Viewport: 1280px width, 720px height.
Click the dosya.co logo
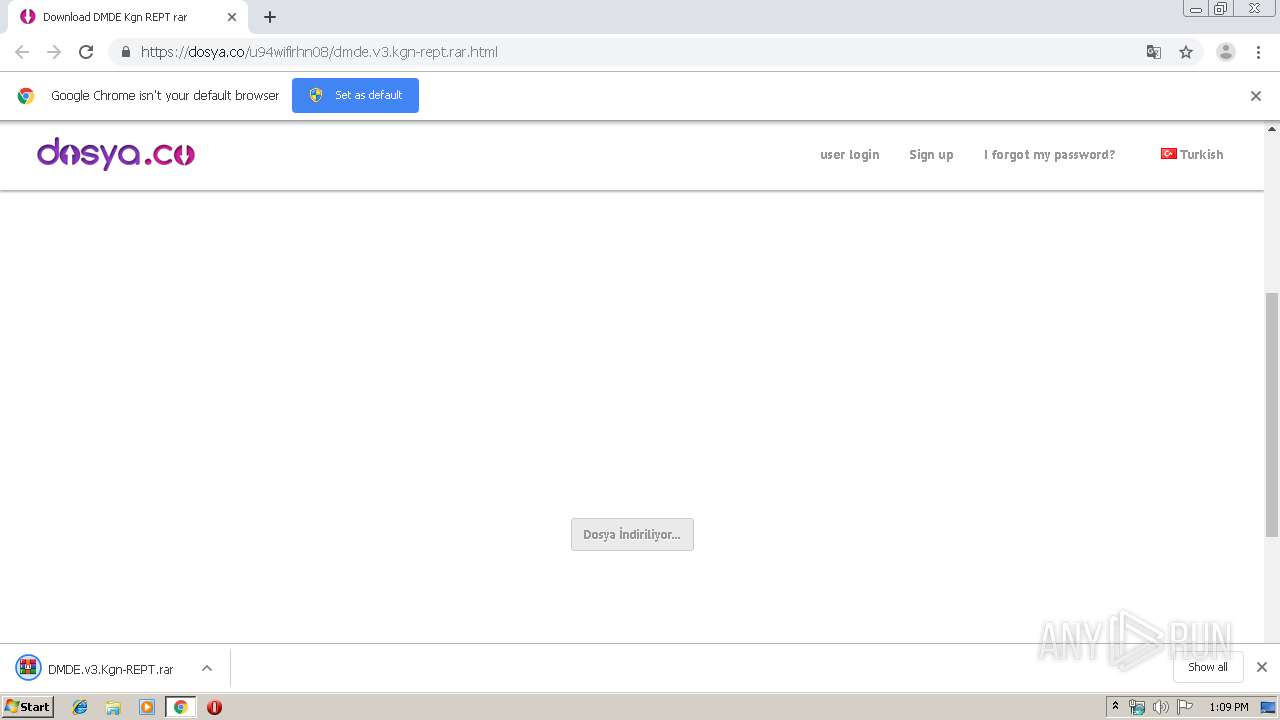coord(116,154)
